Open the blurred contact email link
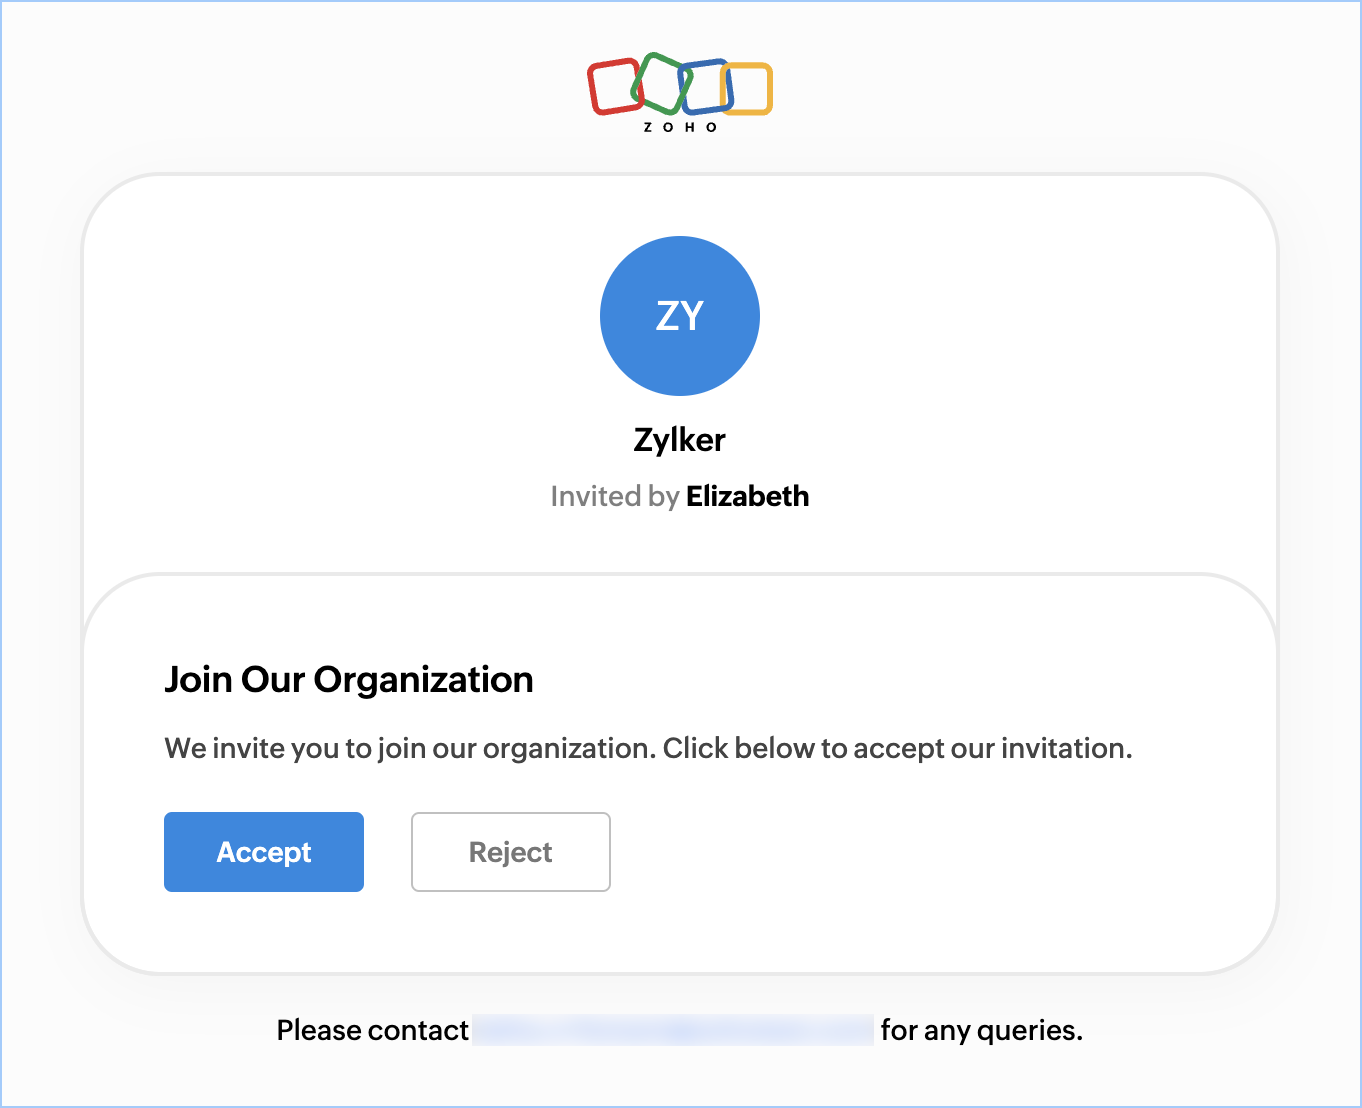Image resolution: width=1362 pixels, height=1108 pixels. click(674, 1030)
